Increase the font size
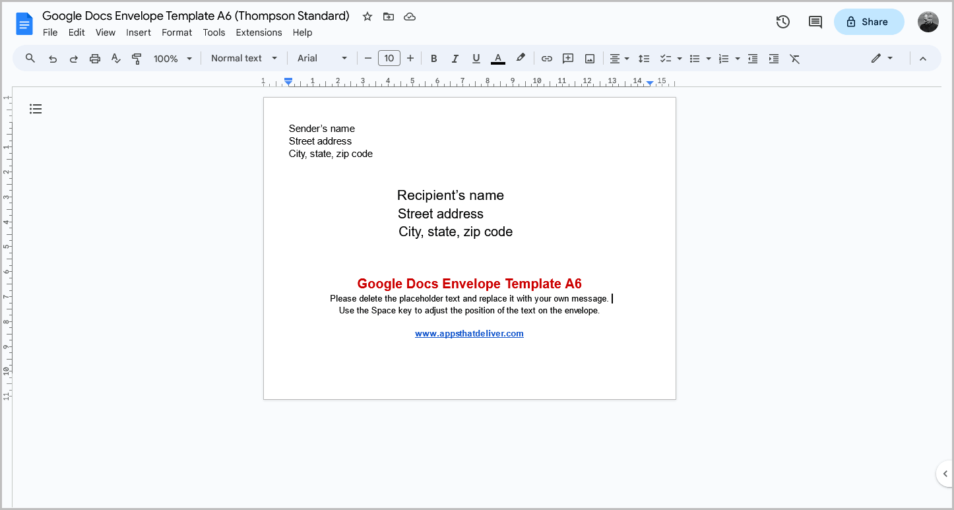954x510 pixels. 410,58
